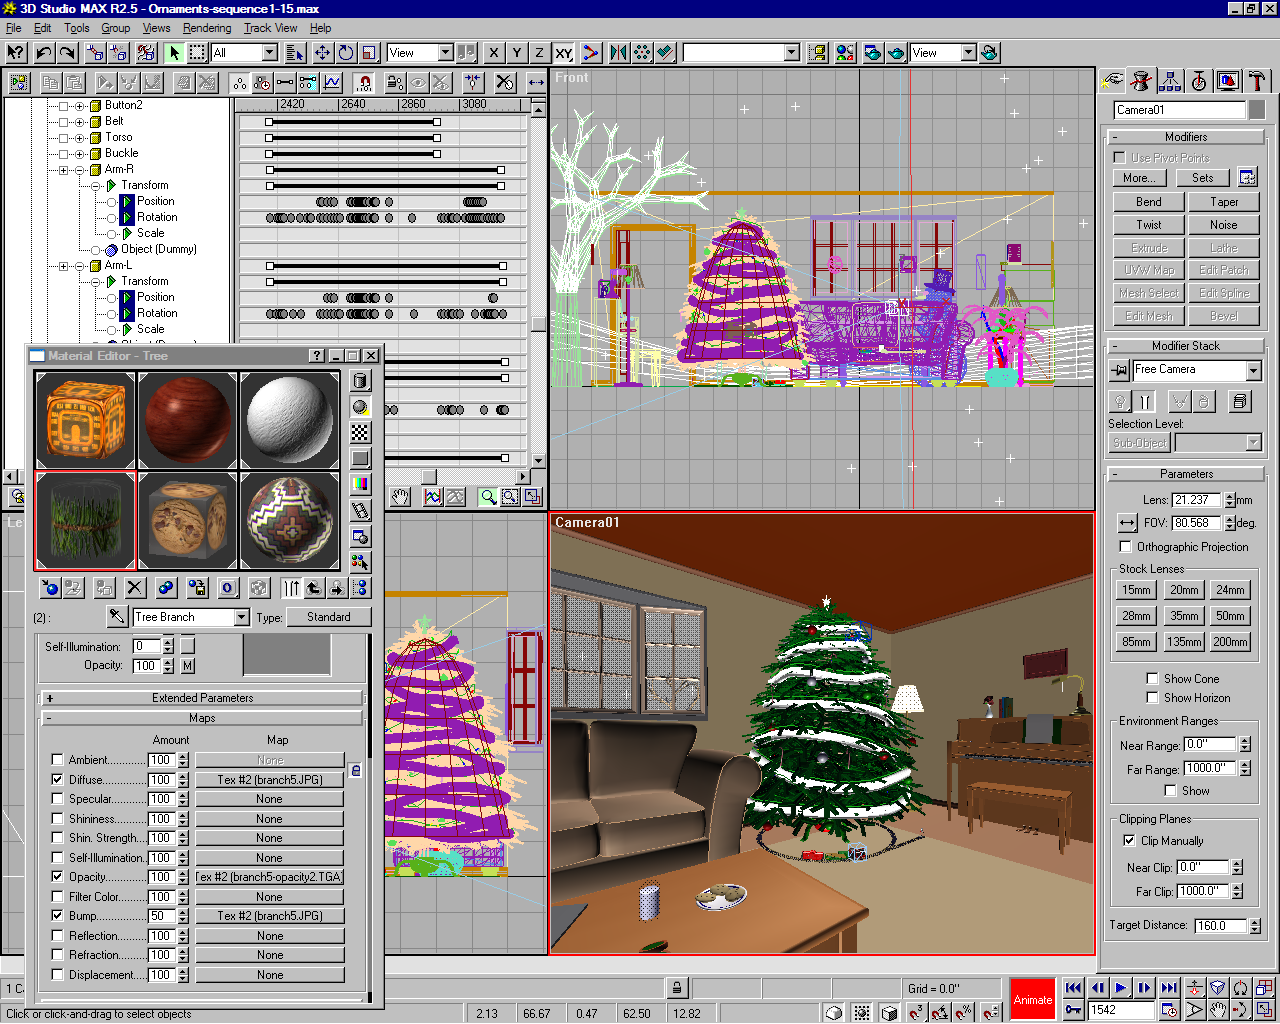Toggle Key Mode key icon
Screen dimensions: 1280x1024
coord(1073,1011)
